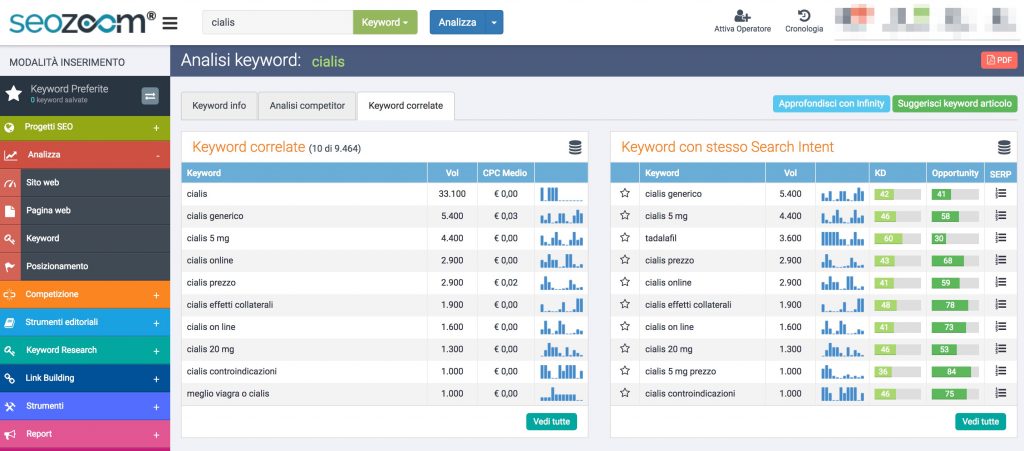
Task: Click the swap arrows icon in Keyword Preferite
Action: coord(150,96)
